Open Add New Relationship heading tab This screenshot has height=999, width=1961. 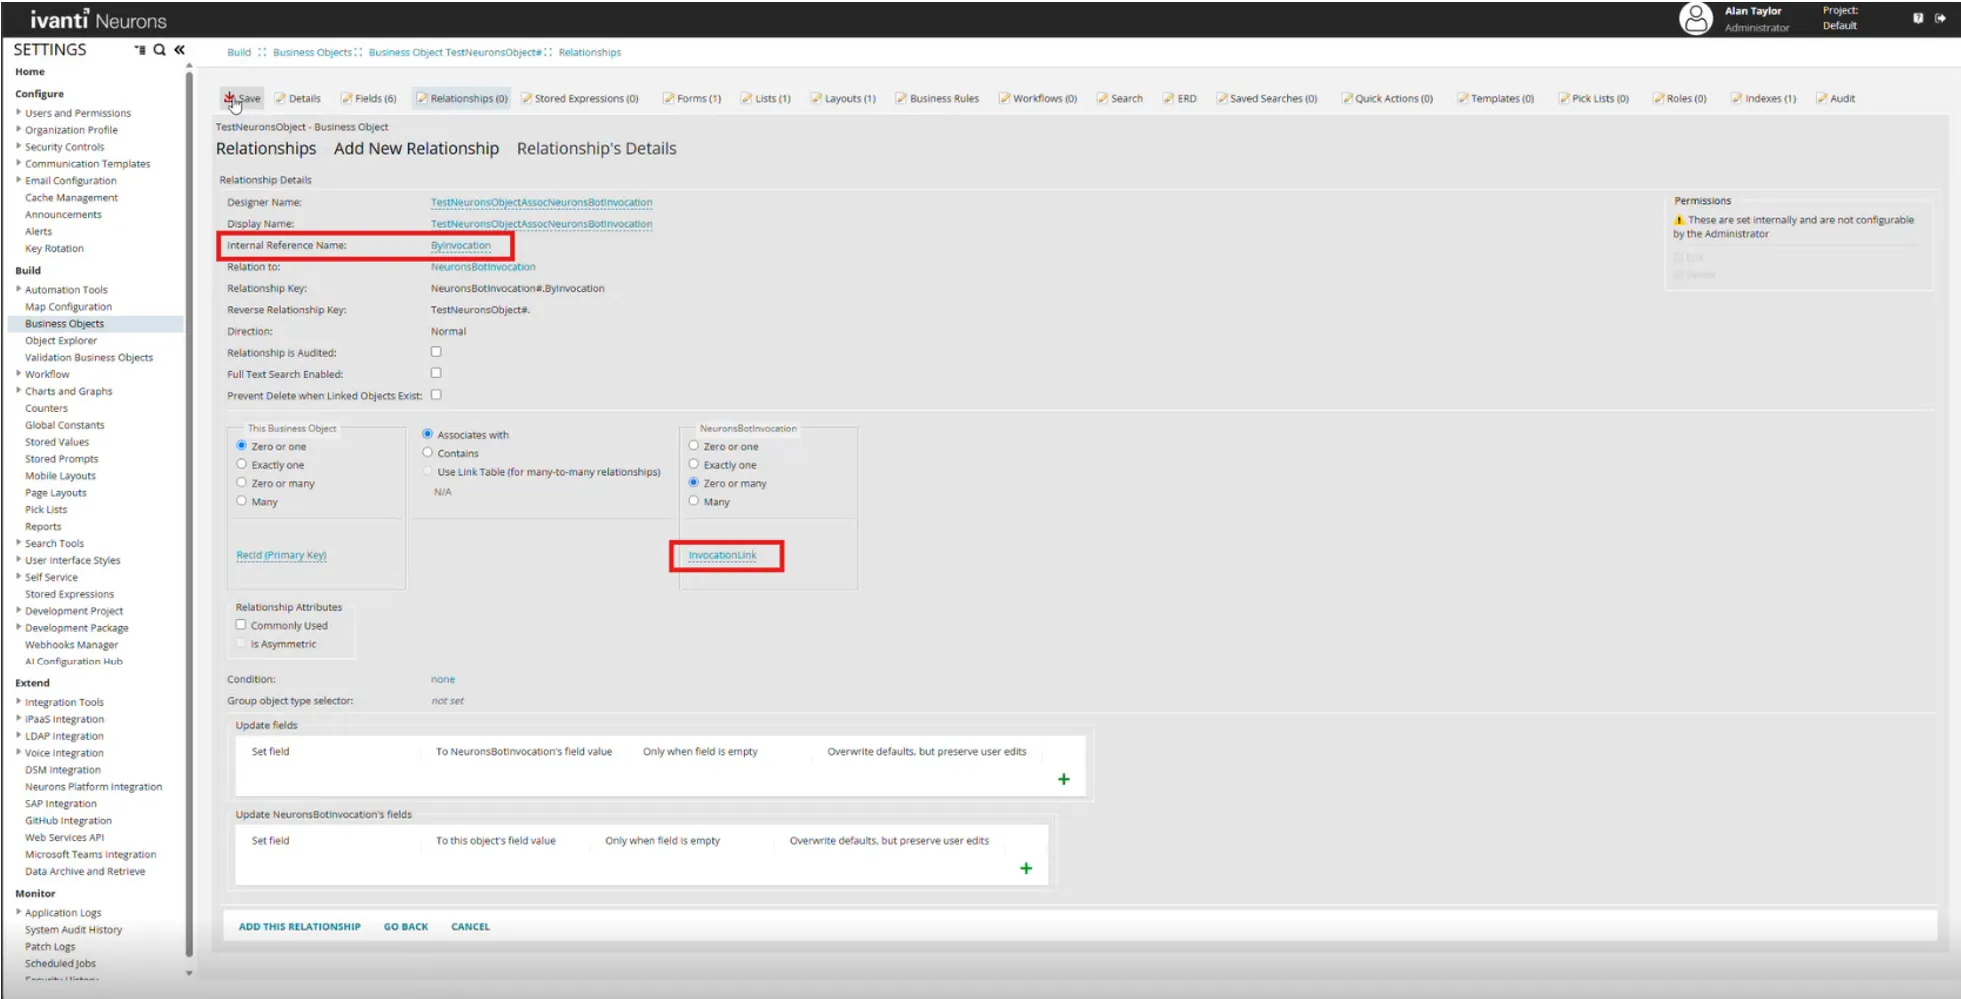(x=417, y=149)
